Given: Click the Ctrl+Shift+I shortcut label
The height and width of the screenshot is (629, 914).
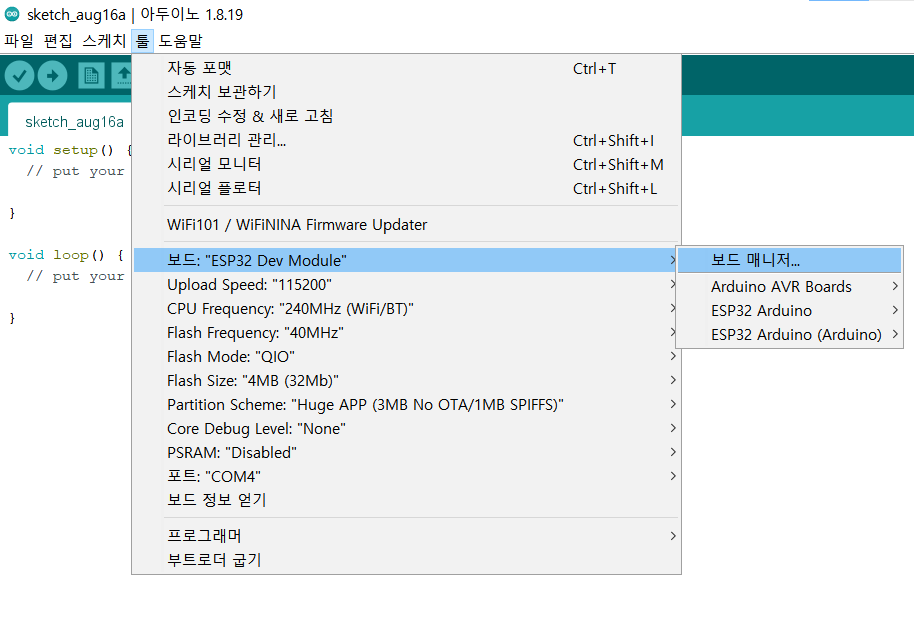Looking at the screenshot, I should (613, 141).
